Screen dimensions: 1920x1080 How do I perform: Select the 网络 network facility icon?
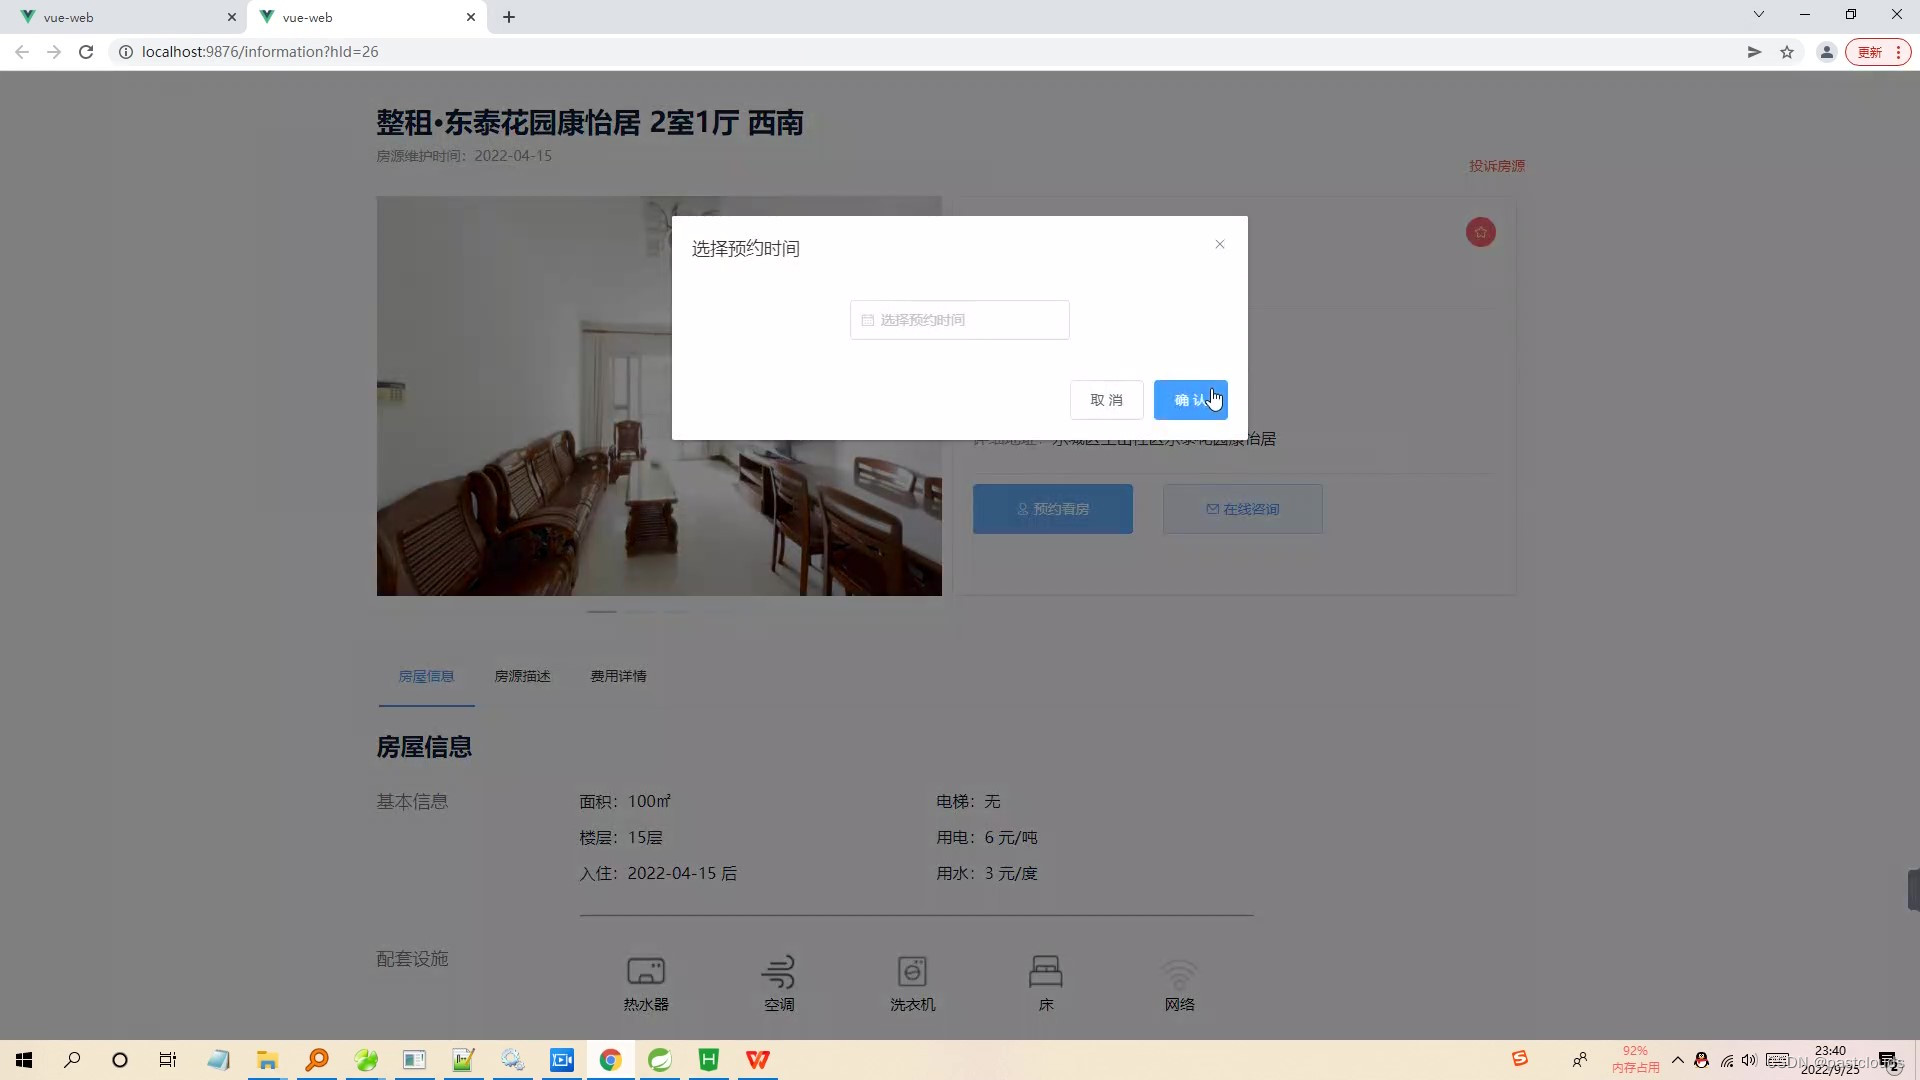pos(1179,970)
